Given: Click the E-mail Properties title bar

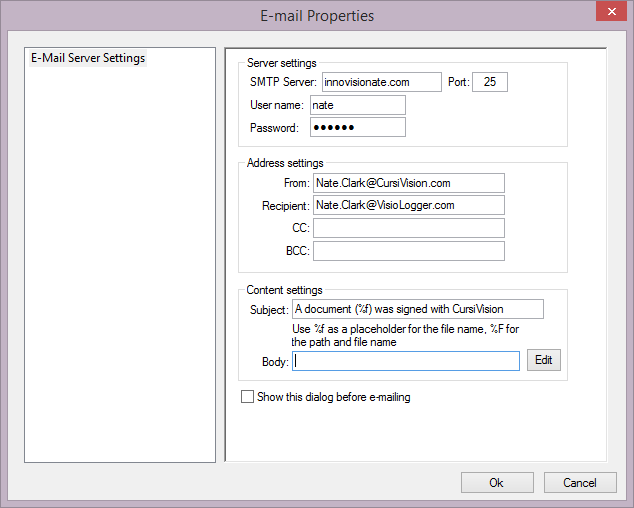Looking at the screenshot, I should (x=316, y=15).
